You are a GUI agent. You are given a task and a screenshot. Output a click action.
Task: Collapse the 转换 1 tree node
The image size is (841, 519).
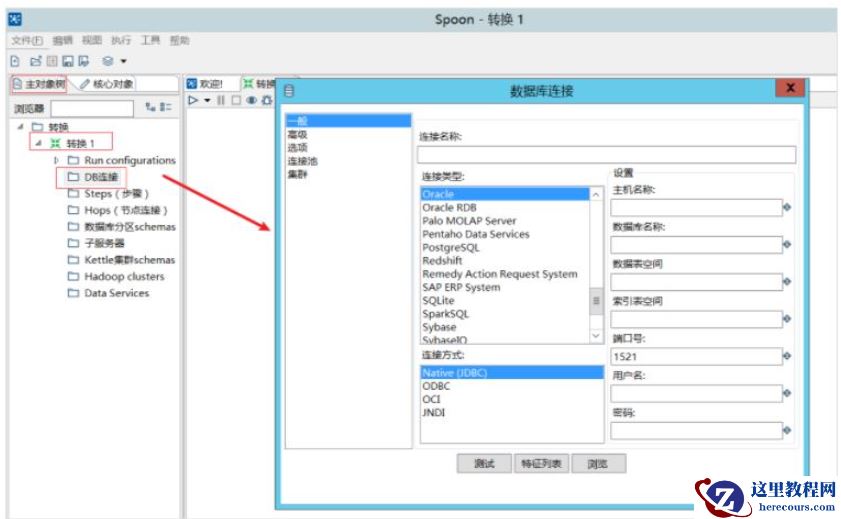pyautogui.click(x=38, y=143)
